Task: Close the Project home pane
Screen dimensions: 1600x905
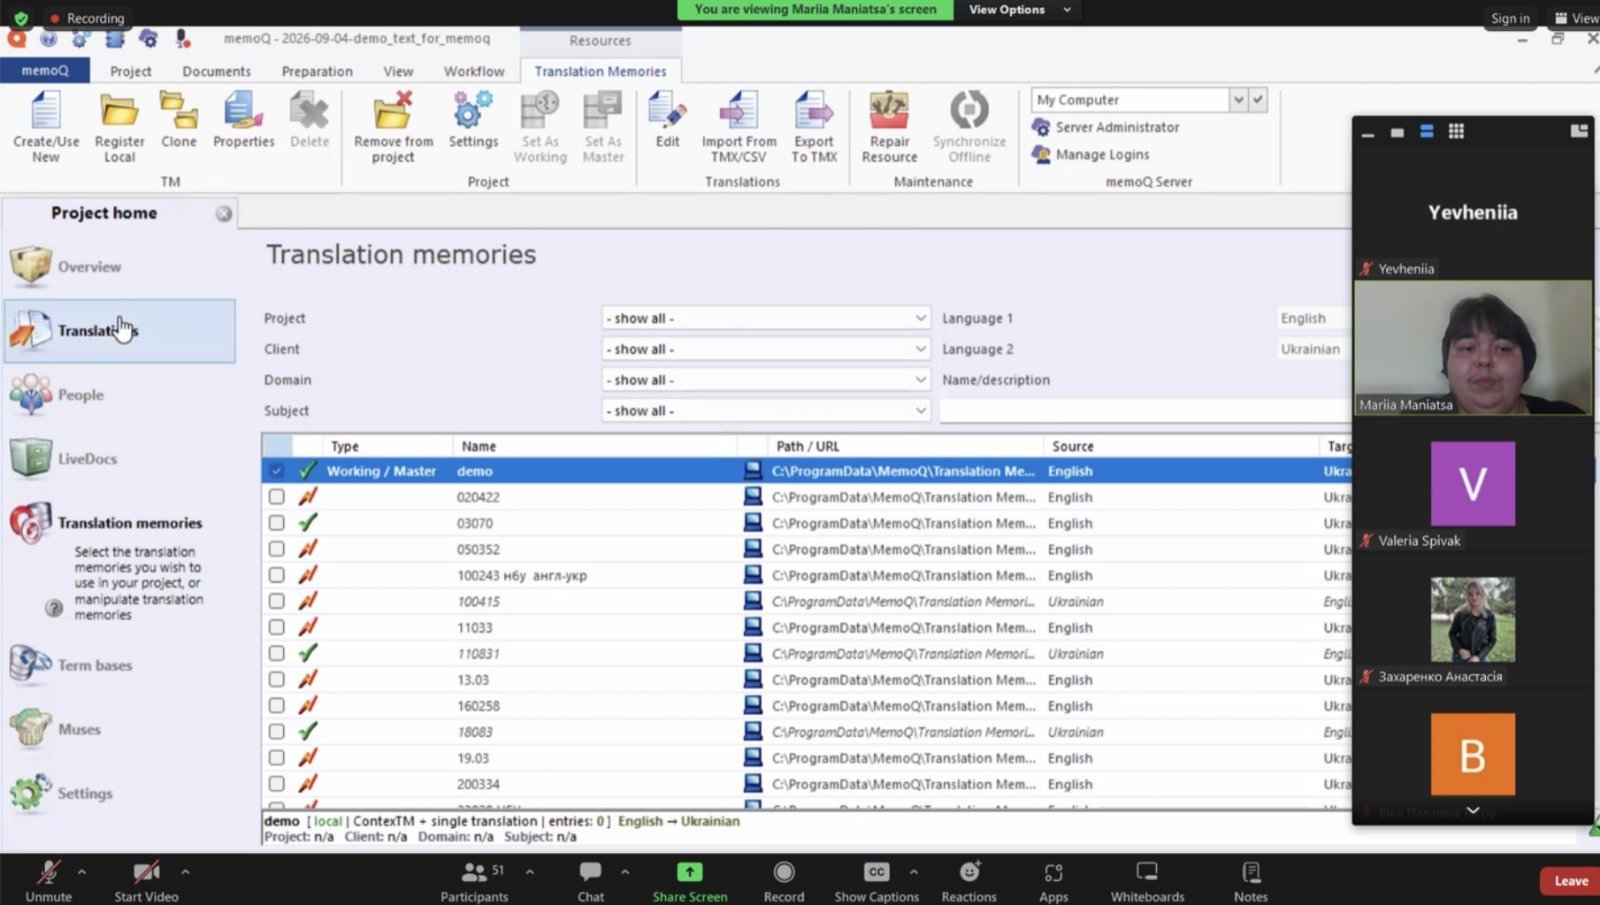Action: tap(224, 213)
